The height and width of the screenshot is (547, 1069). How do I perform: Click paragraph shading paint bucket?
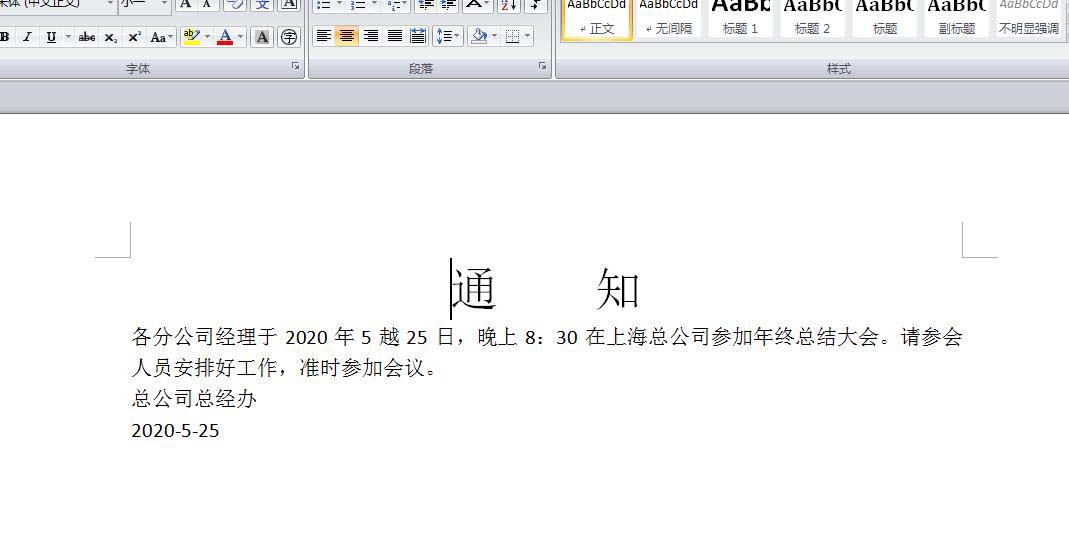point(479,35)
